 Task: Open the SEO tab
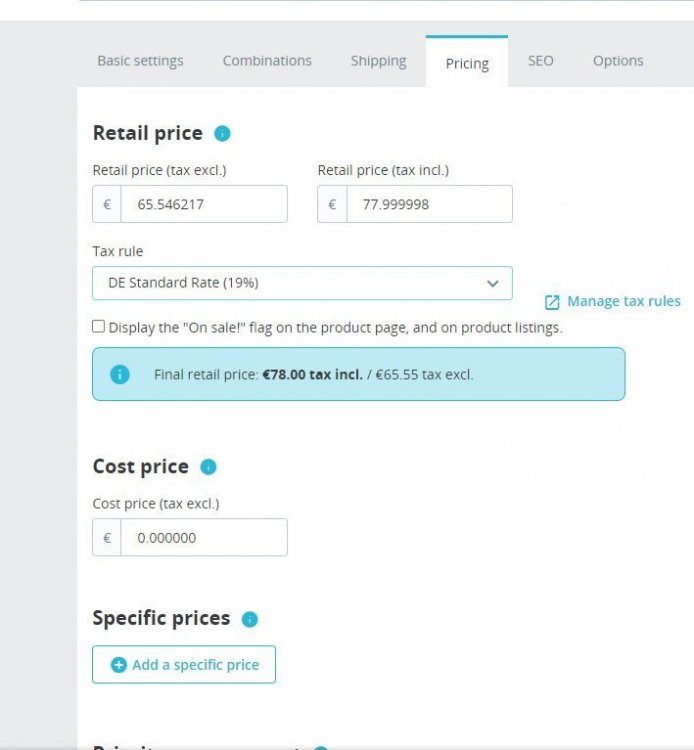point(540,61)
